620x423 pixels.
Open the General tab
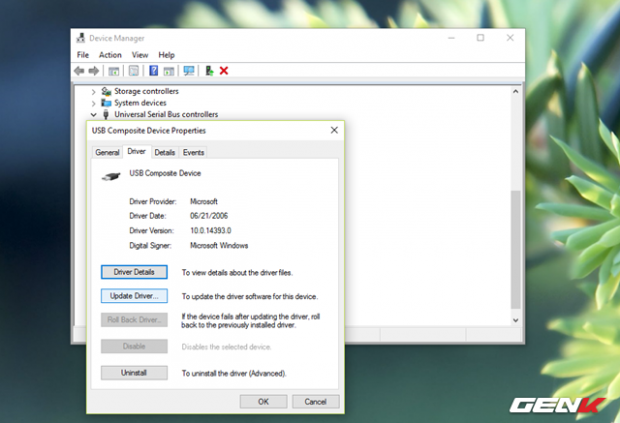click(x=107, y=152)
